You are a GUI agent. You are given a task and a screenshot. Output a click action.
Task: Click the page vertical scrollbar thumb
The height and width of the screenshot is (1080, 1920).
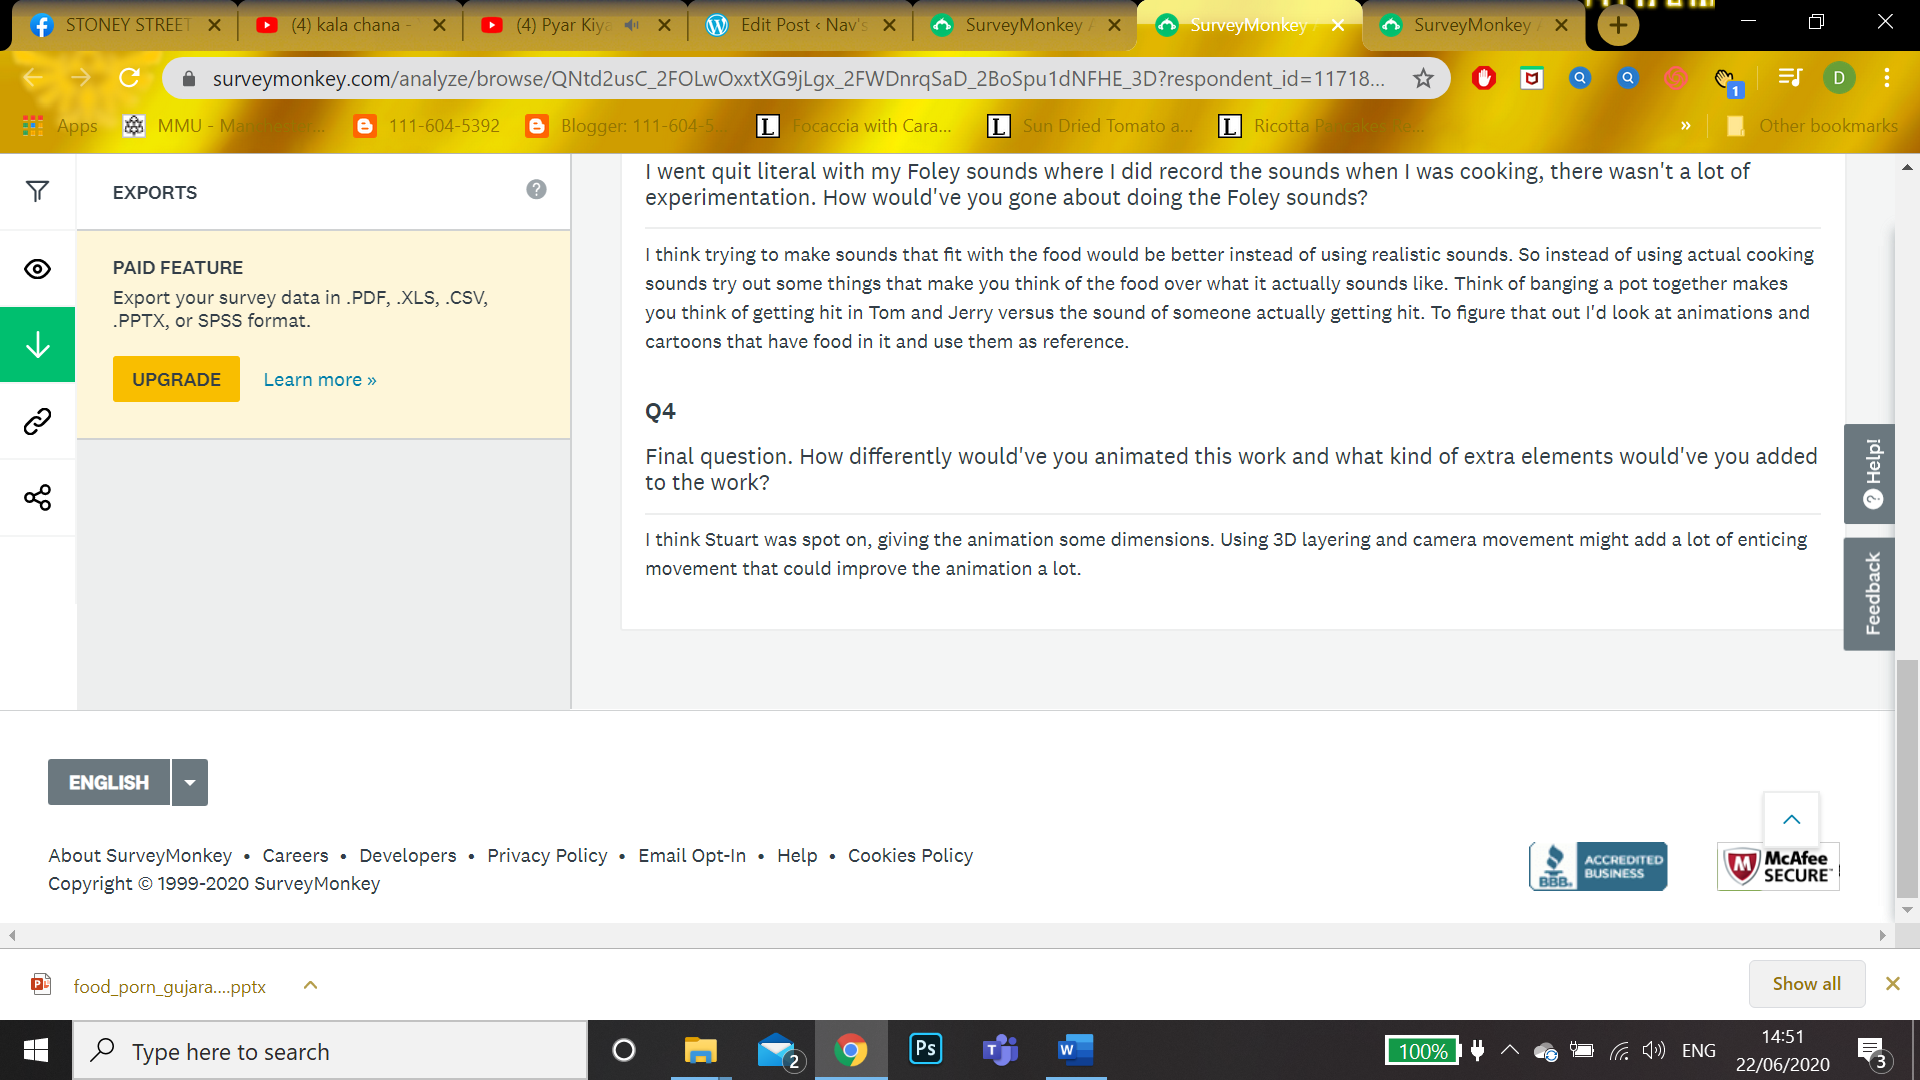[x=1907, y=780]
